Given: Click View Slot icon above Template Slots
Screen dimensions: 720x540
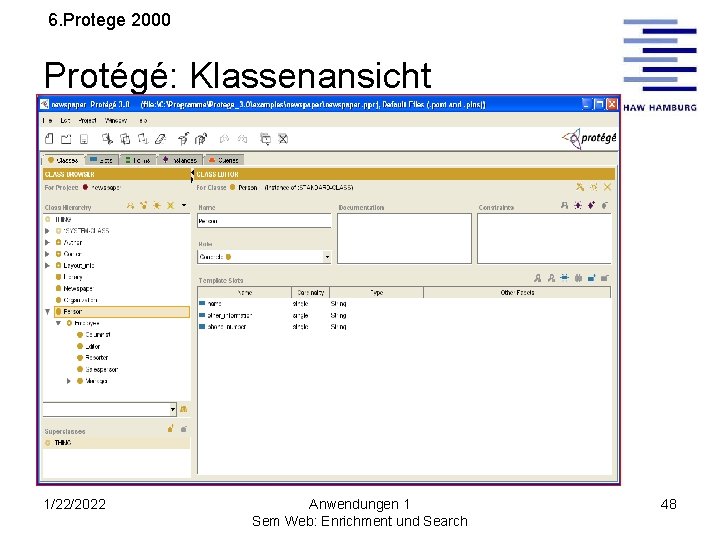Looking at the screenshot, I should coord(538,278).
